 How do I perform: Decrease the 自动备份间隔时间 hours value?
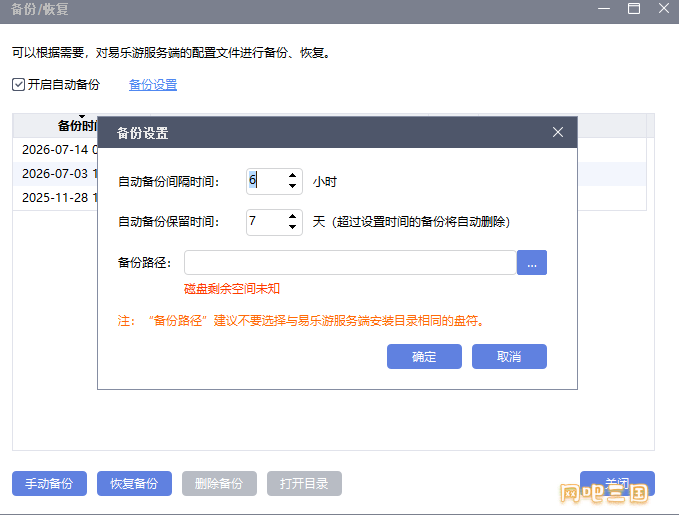292,186
